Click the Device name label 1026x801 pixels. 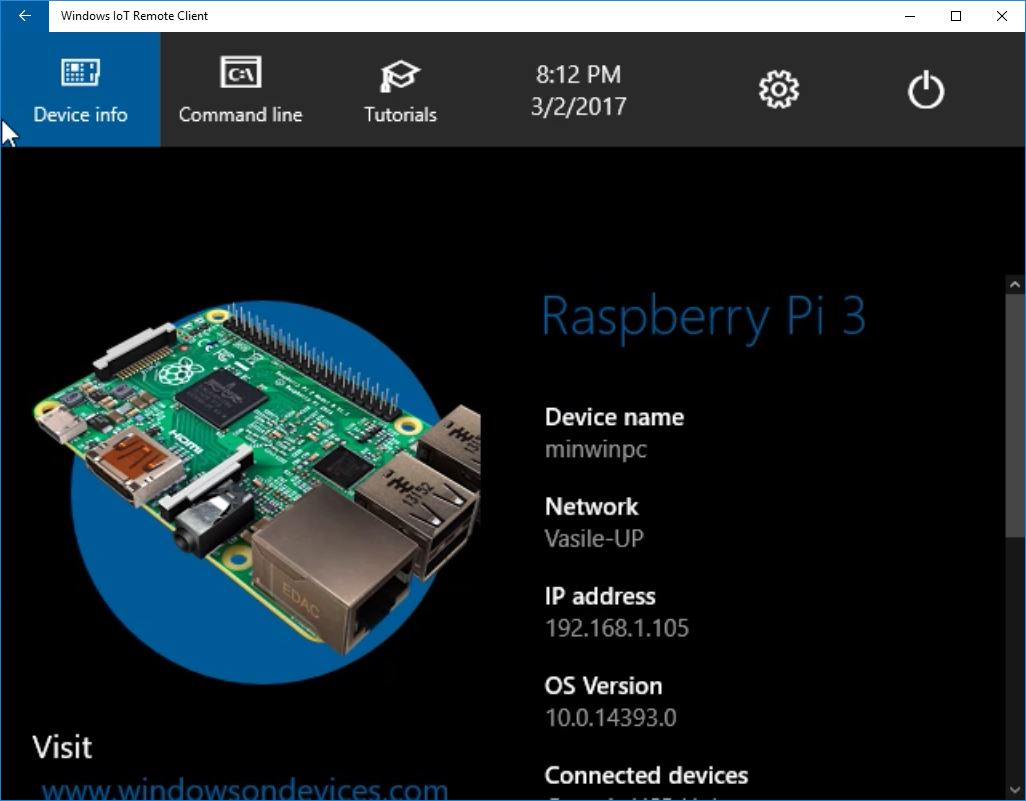tap(614, 418)
